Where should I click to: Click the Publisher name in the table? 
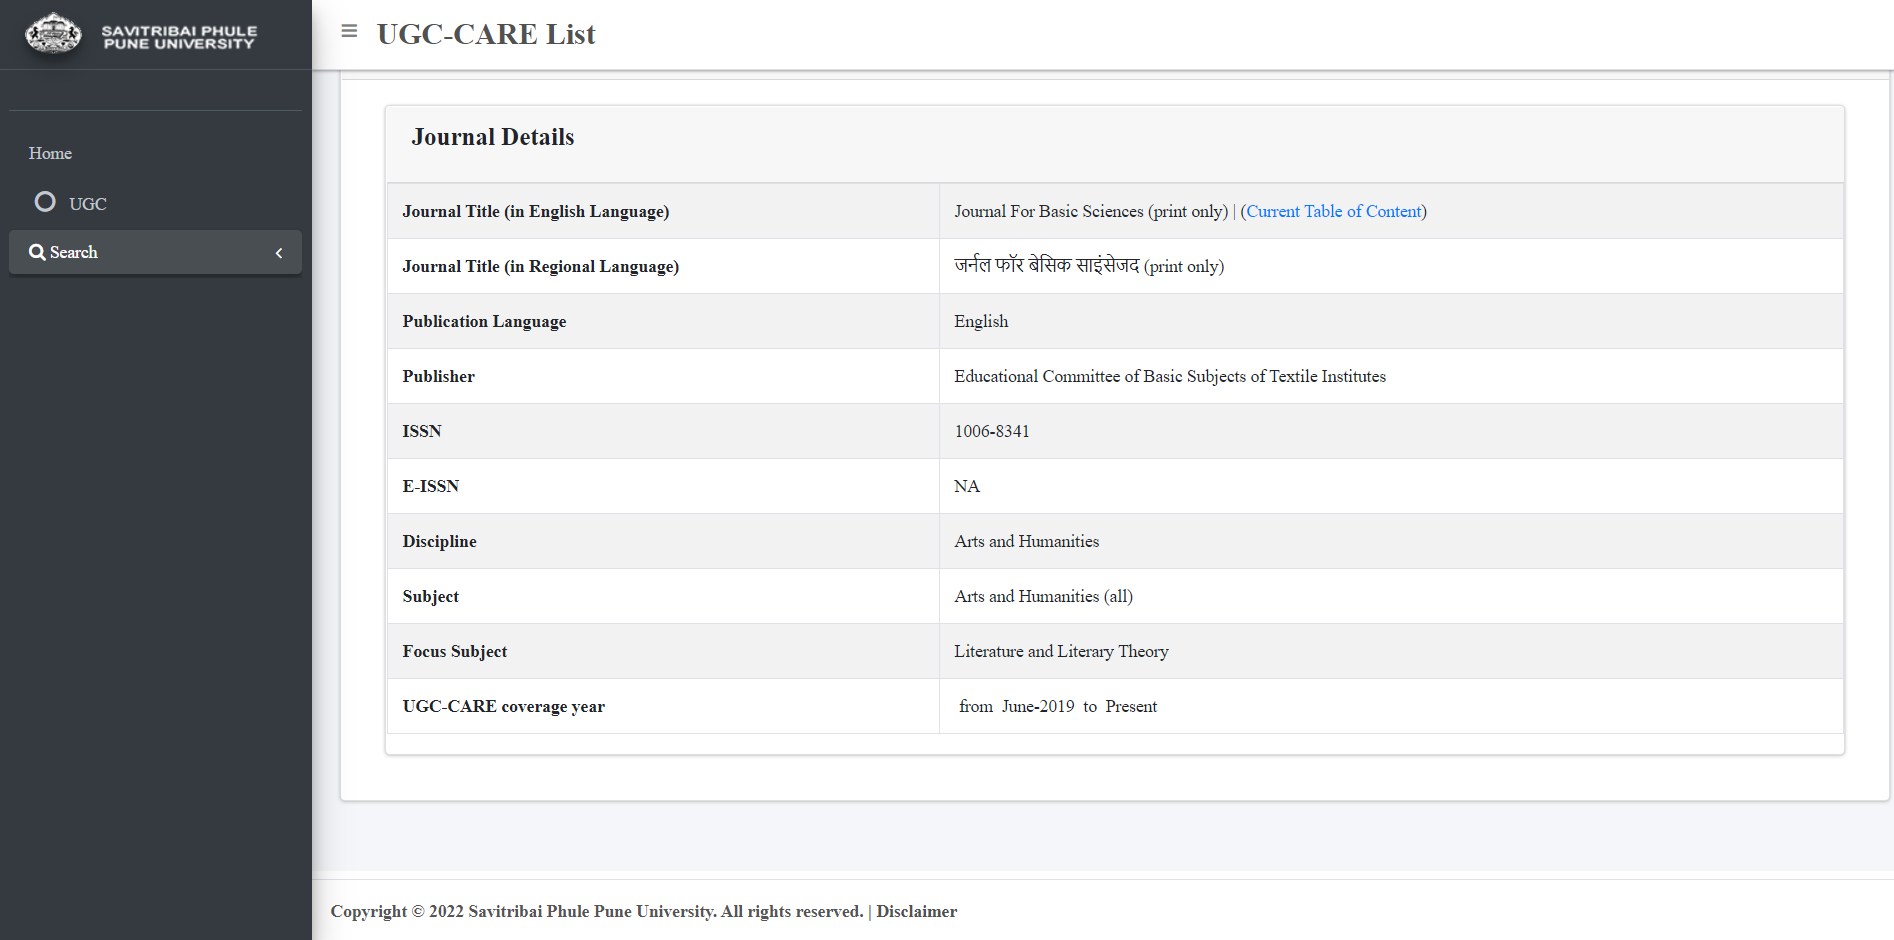(x=1169, y=376)
